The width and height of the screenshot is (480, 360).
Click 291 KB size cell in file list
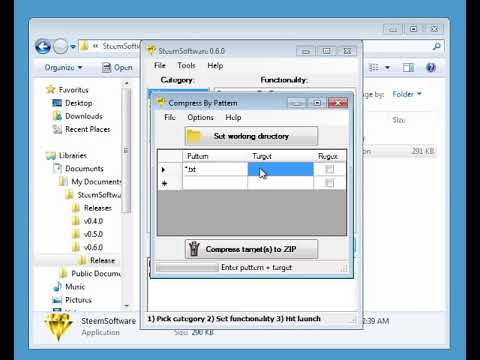click(x=422, y=151)
